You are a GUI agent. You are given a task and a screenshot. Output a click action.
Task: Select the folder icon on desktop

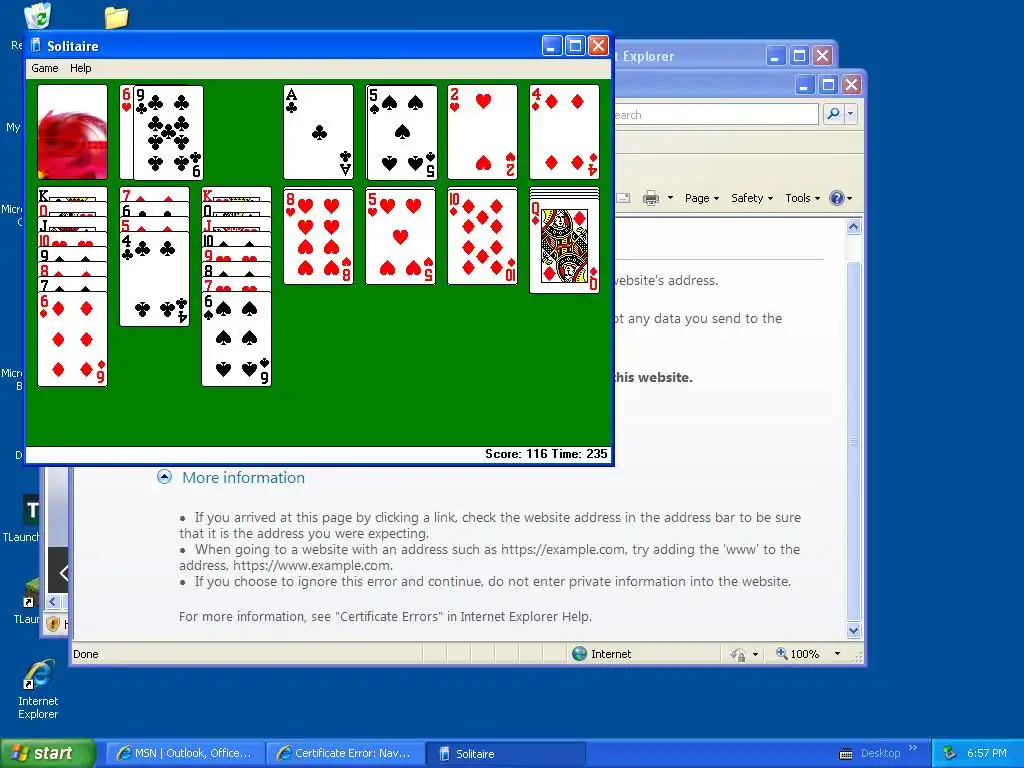click(116, 17)
